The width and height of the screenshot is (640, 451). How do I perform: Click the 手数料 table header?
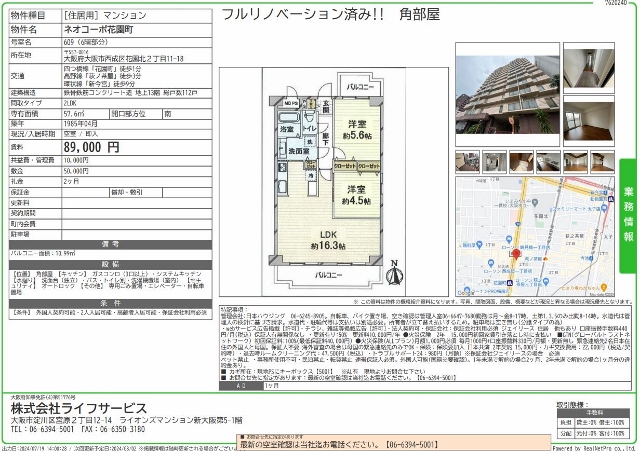(x=594, y=413)
